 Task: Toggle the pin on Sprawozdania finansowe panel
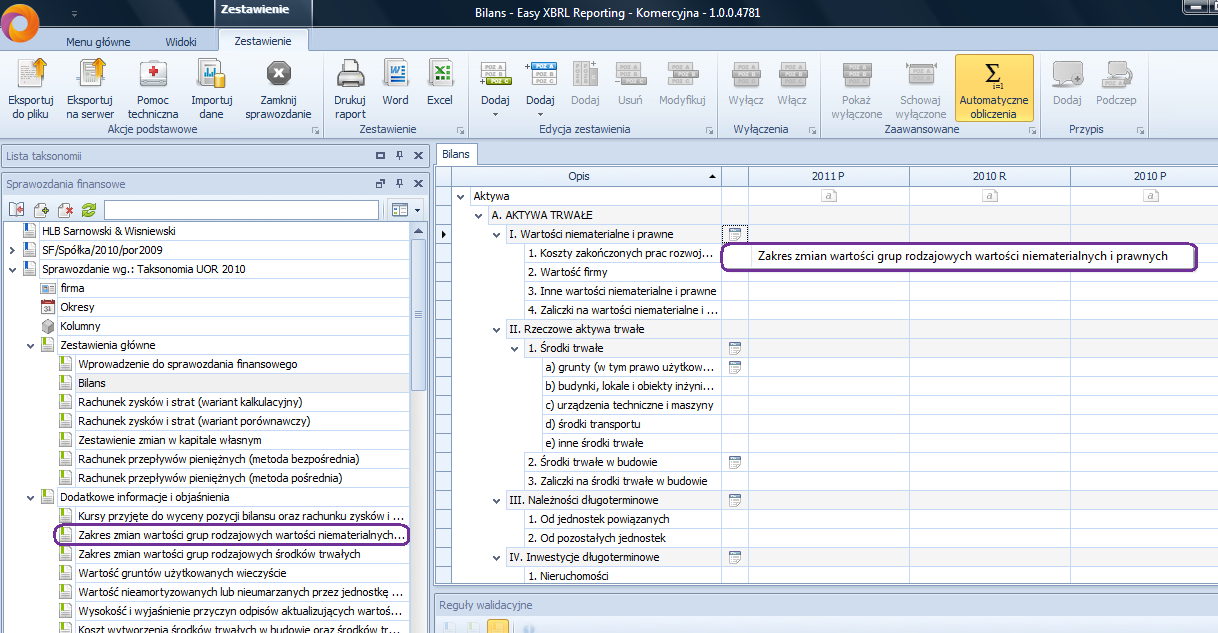pos(398,184)
